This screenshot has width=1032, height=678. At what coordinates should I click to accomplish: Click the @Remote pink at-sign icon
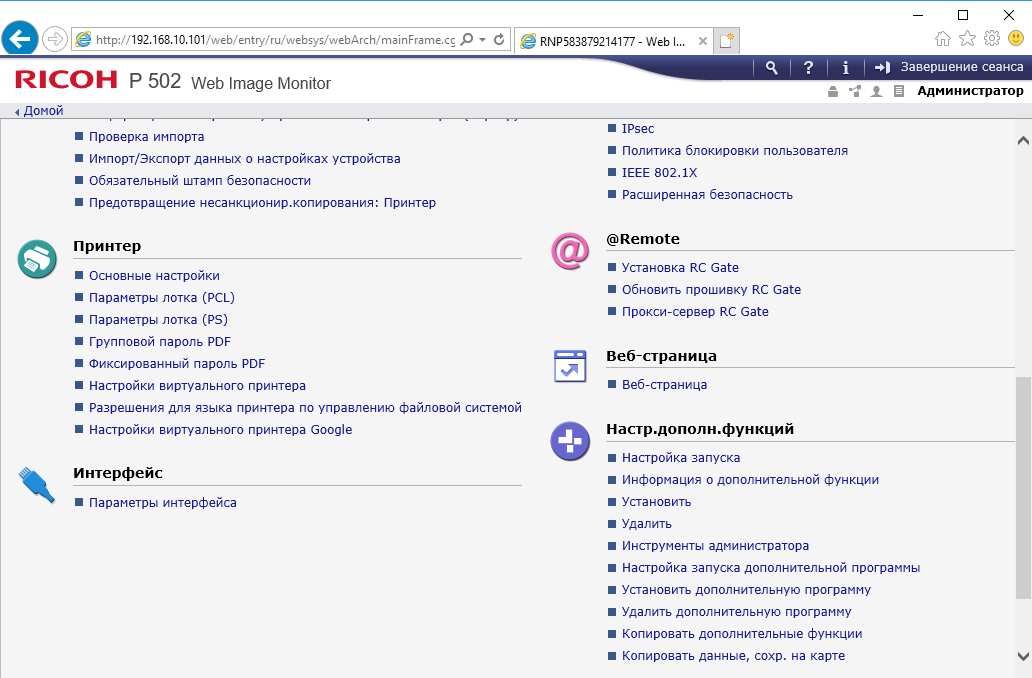pos(570,251)
